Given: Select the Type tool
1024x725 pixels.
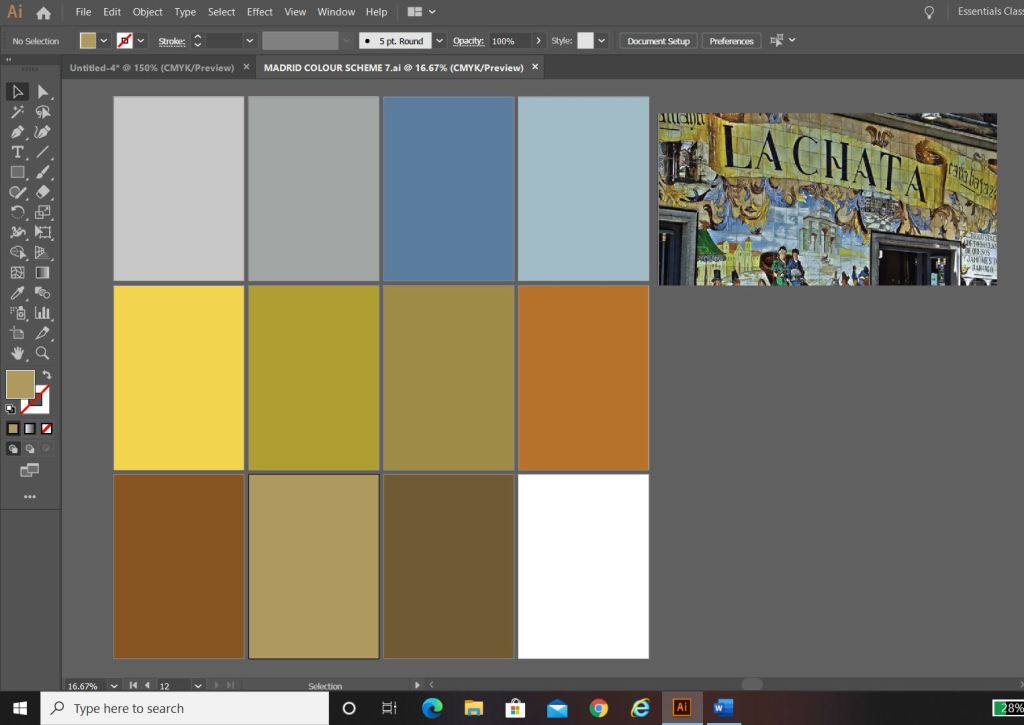Looking at the screenshot, I should tap(17, 152).
